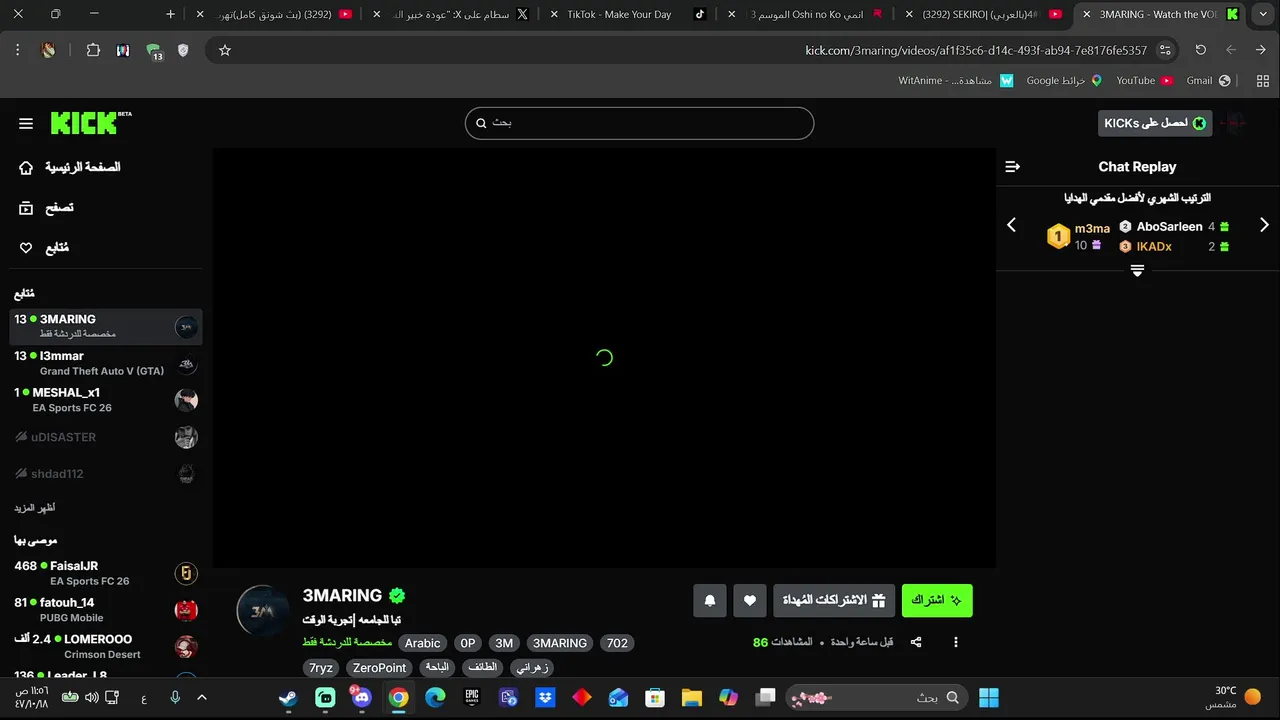Click the bell notification button for 3MARING
Image resolution: width=1280 pixels, height=720 pixels.
710,600
